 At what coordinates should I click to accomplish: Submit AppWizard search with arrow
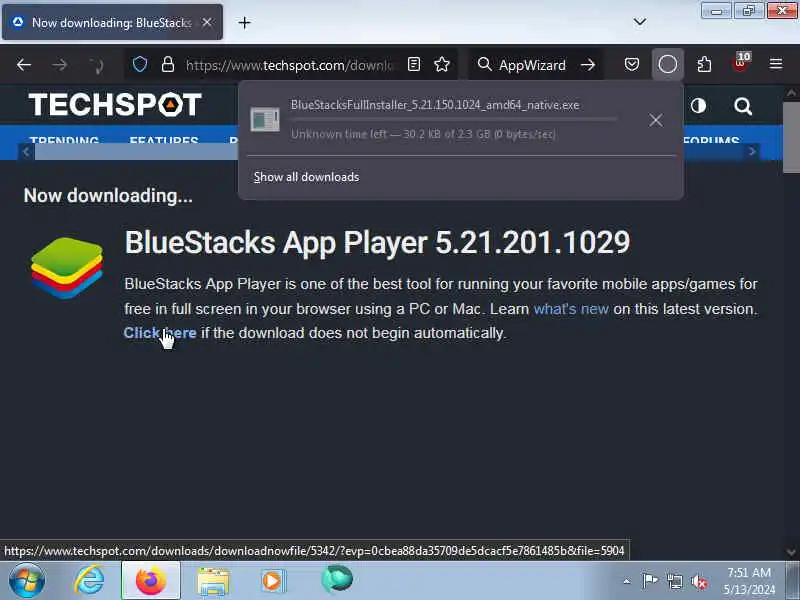[x=588, y=64]
